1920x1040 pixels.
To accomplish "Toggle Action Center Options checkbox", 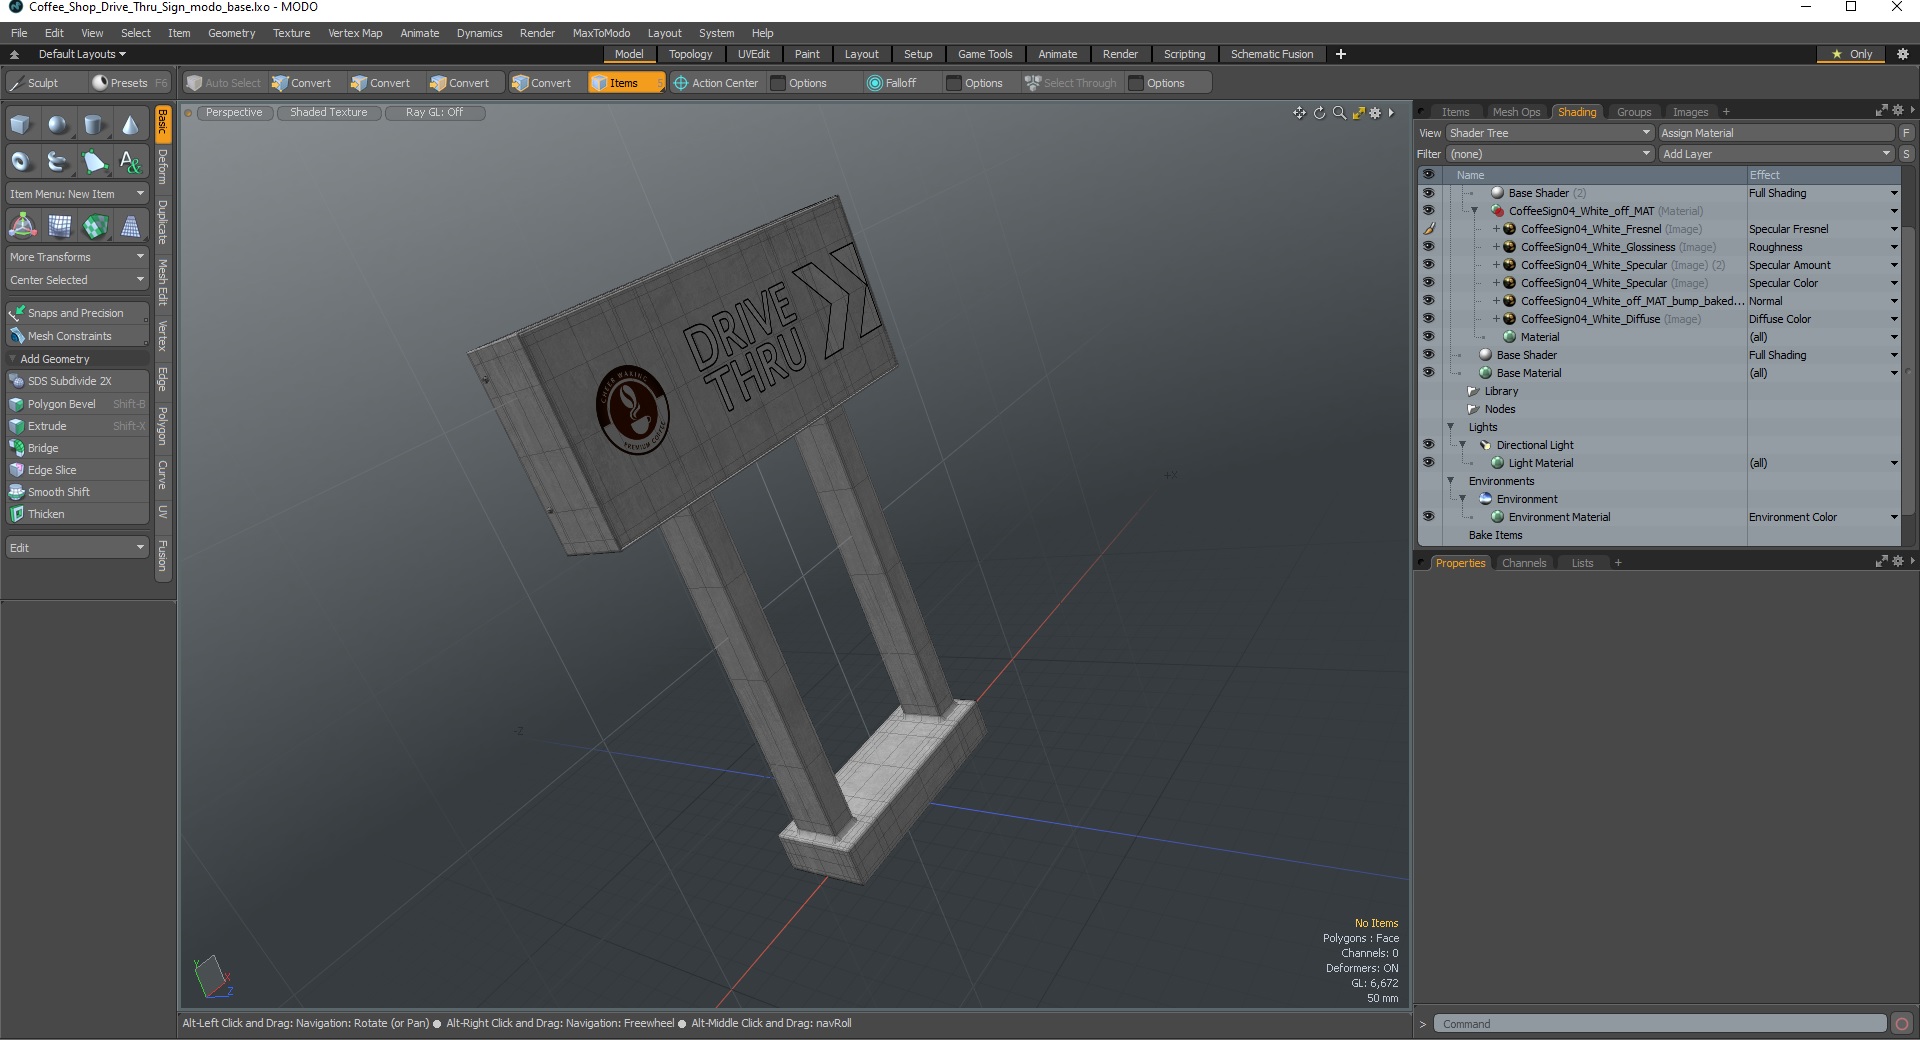I will click(x=777, y=83).
